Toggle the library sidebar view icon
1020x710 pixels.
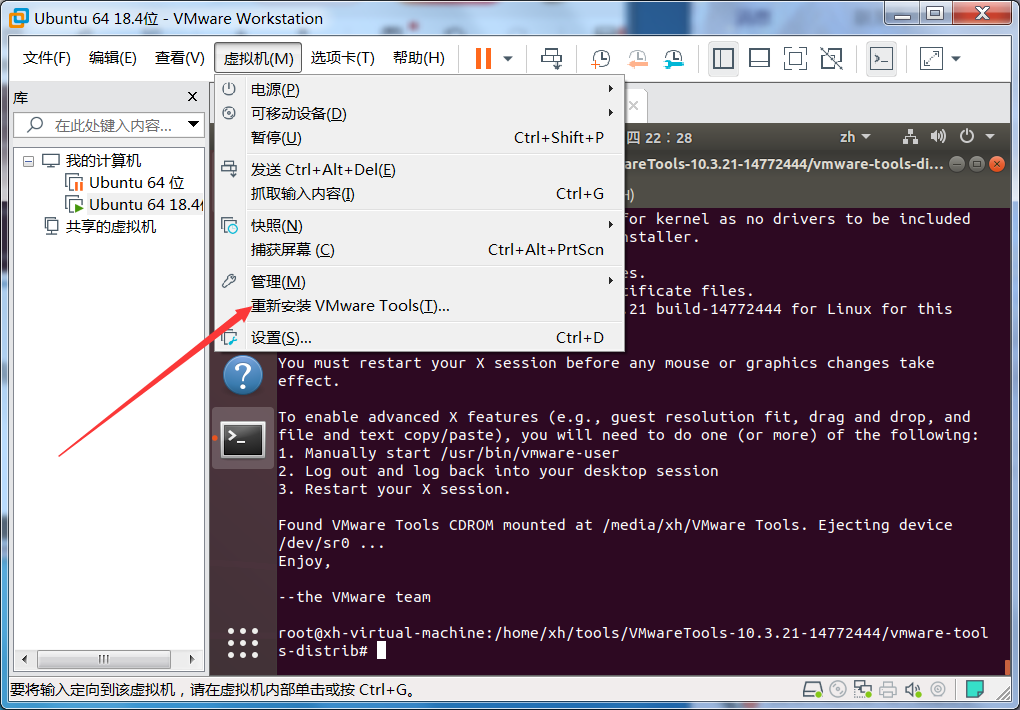(x=723, y=59)
